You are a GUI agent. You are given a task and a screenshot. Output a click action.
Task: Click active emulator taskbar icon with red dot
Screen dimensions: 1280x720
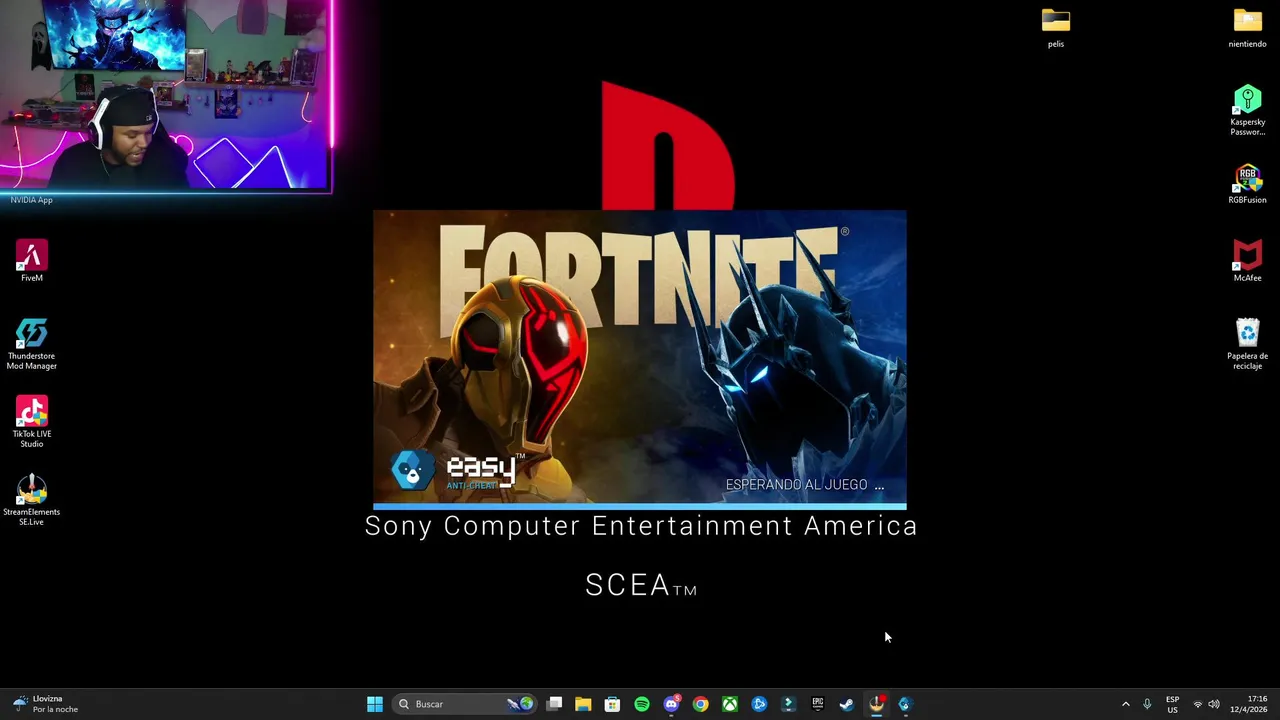876,704
